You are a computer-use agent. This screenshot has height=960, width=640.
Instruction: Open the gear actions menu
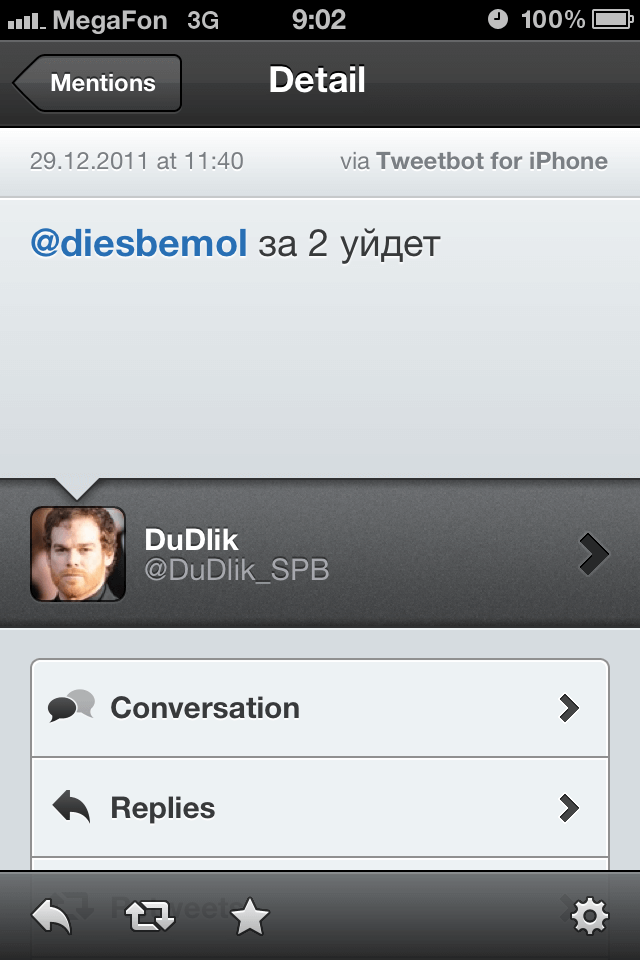point(589,917)
